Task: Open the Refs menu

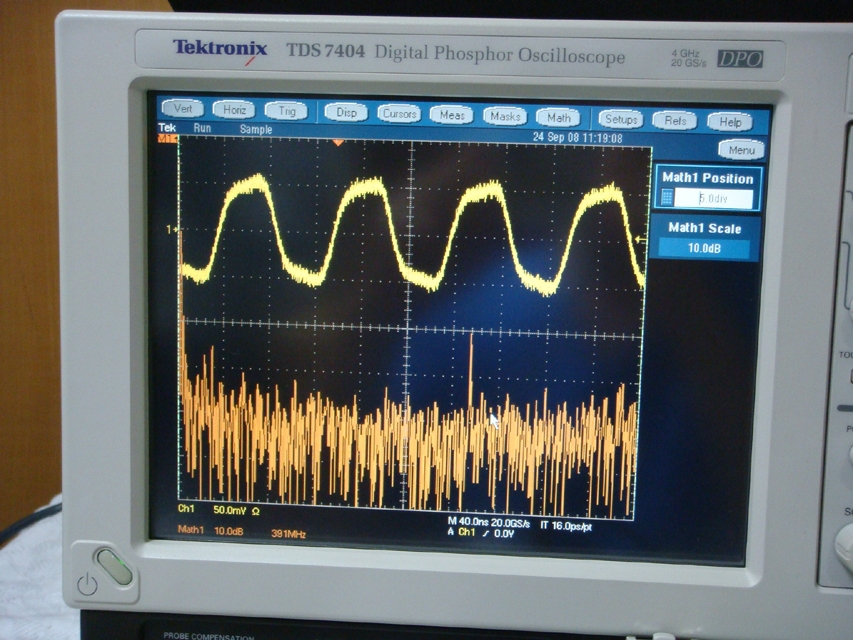Action: [675, 121]
